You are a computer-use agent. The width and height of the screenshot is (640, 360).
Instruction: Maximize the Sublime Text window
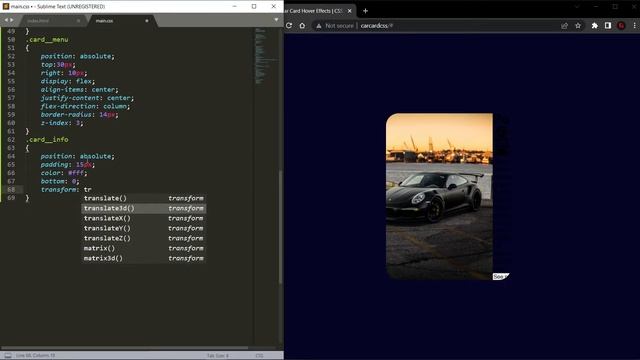tap(254, 7)
